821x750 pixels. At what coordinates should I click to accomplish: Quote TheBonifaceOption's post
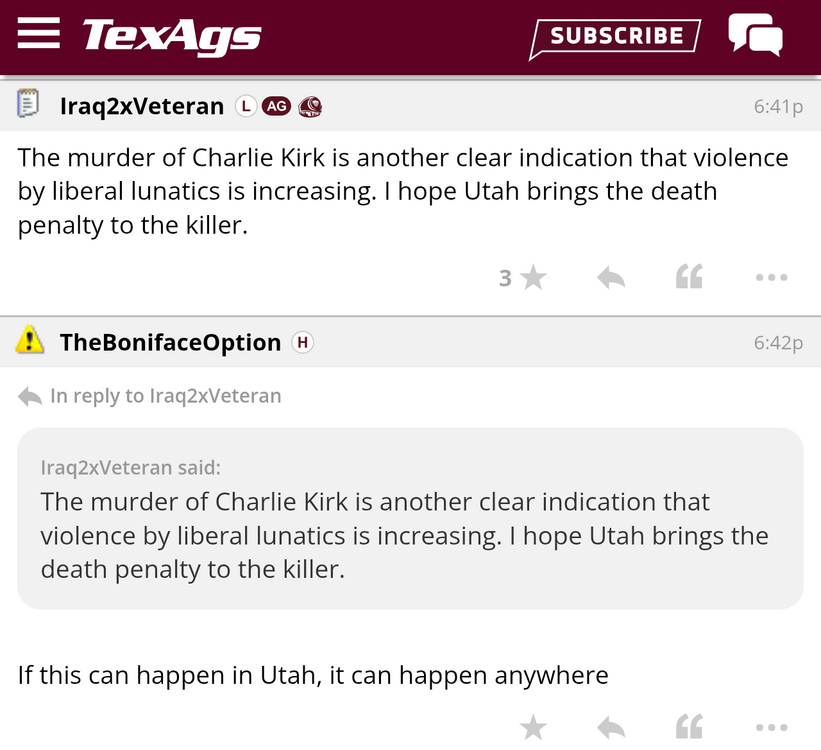(689, 727)
